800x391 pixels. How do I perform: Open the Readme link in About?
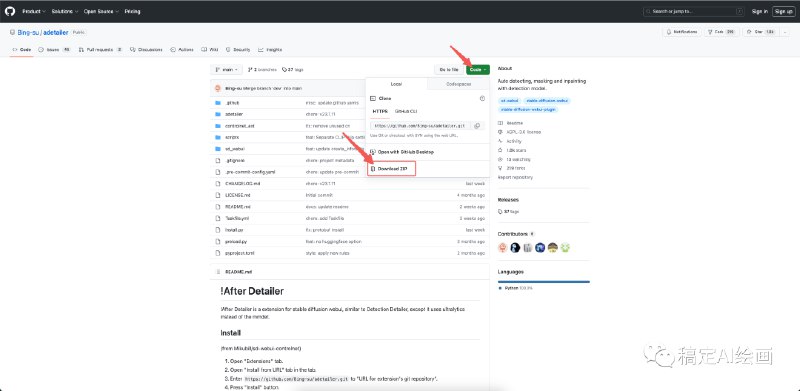(x=511, y=123)
